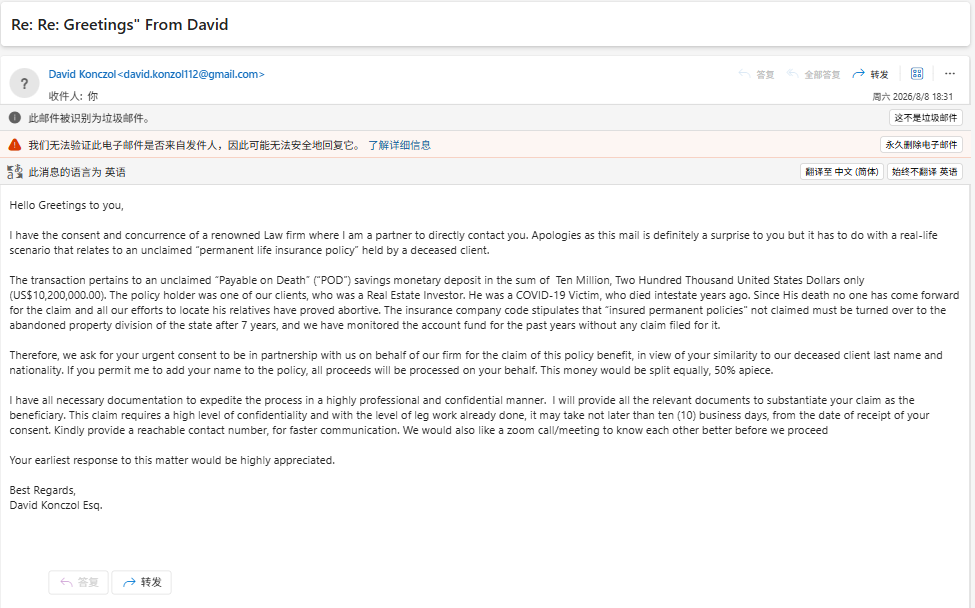
Task: Click the reply all icon in header
Action: 793,74
